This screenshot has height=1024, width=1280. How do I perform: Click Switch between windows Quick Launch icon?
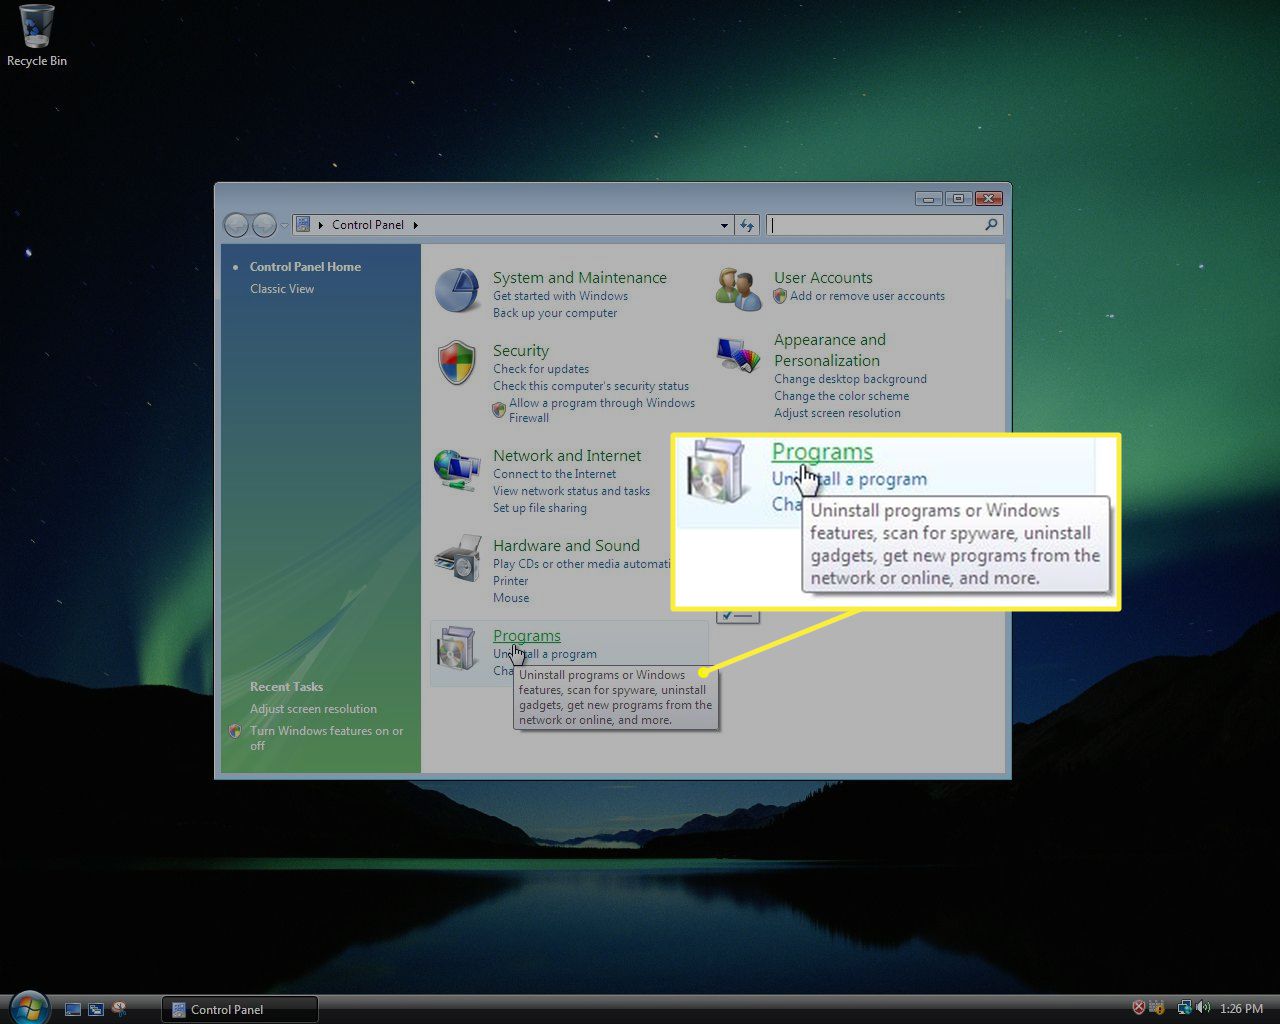click(x=96, y=1009)
